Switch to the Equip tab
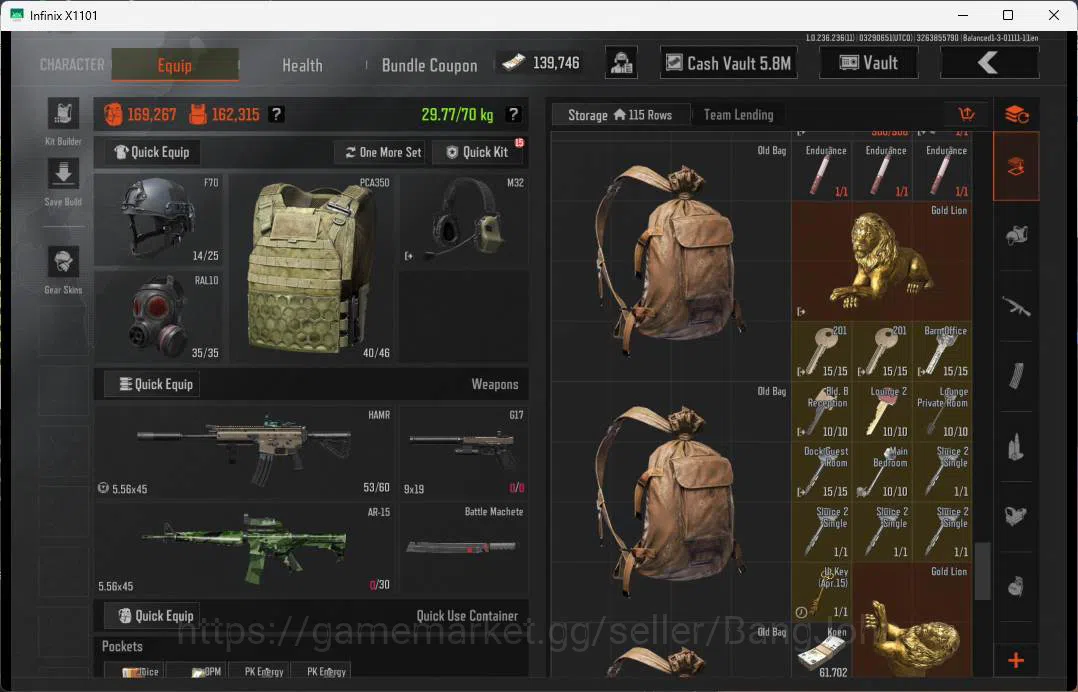Viewport: 1078px width, 692px height. coord(175,65)
